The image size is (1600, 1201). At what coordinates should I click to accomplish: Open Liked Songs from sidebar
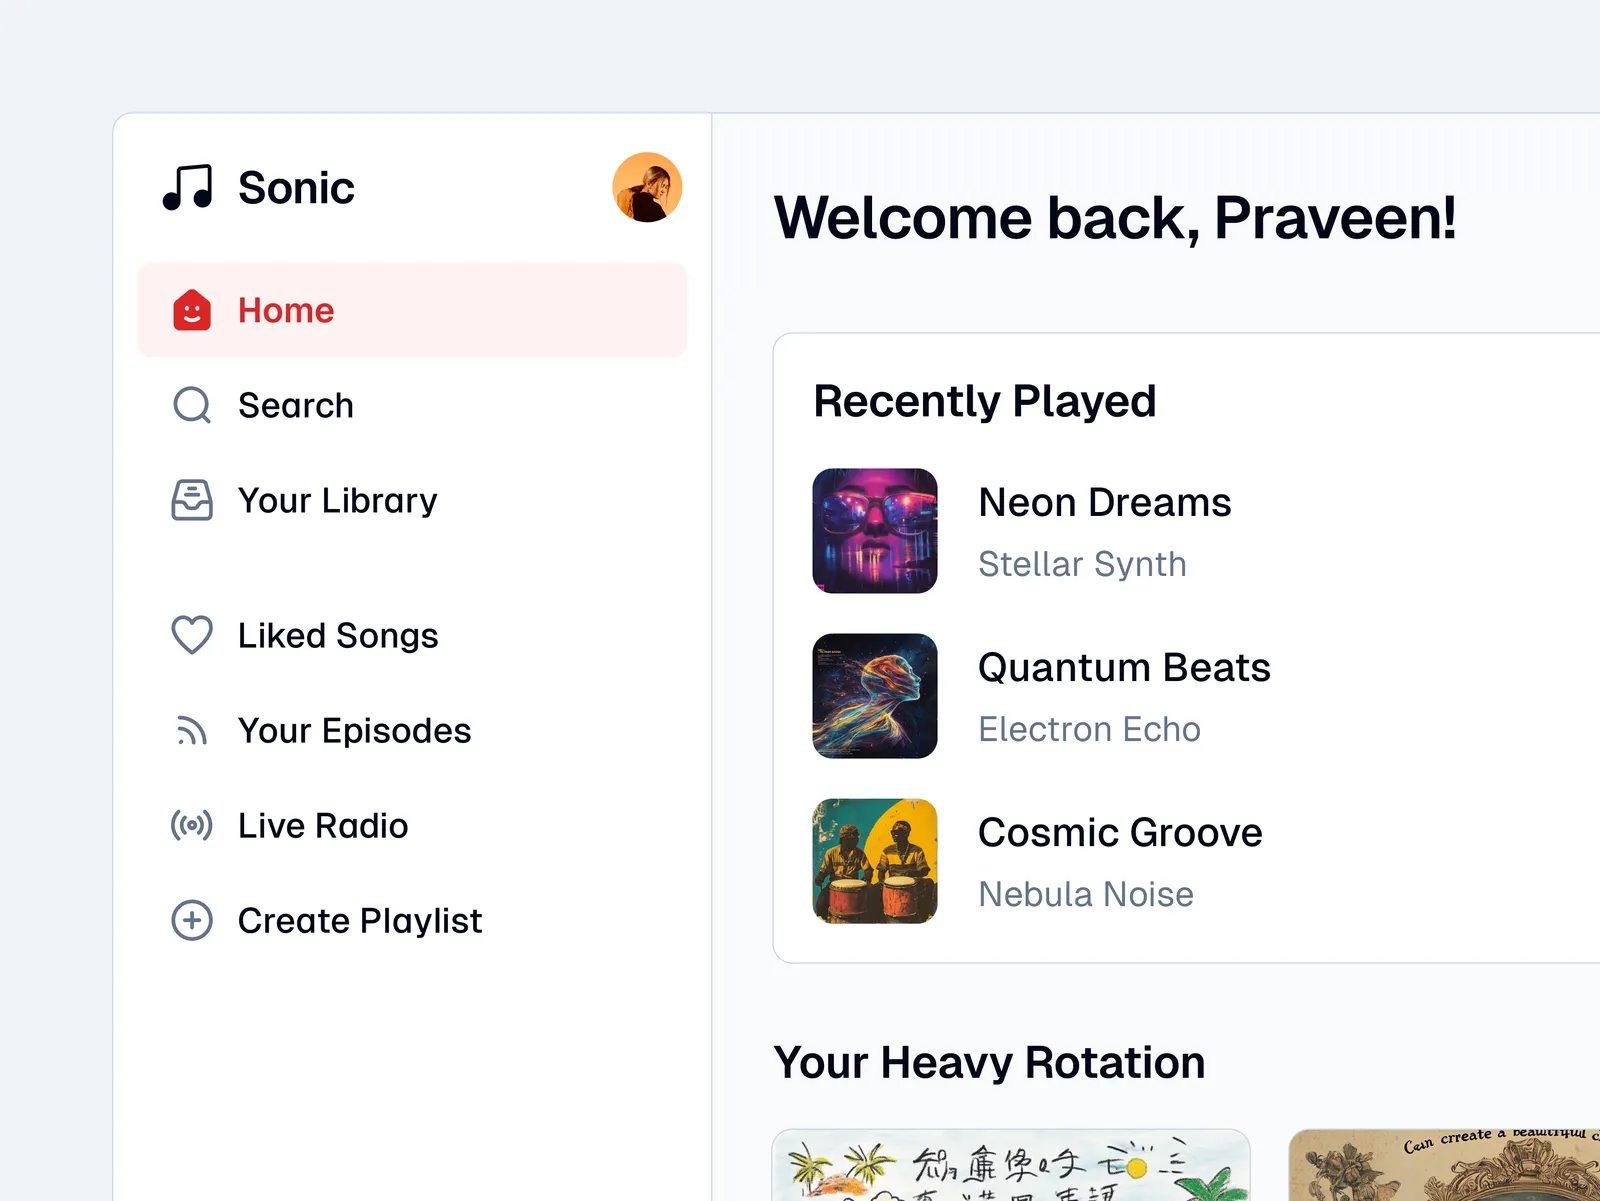[x=338, y=635]
